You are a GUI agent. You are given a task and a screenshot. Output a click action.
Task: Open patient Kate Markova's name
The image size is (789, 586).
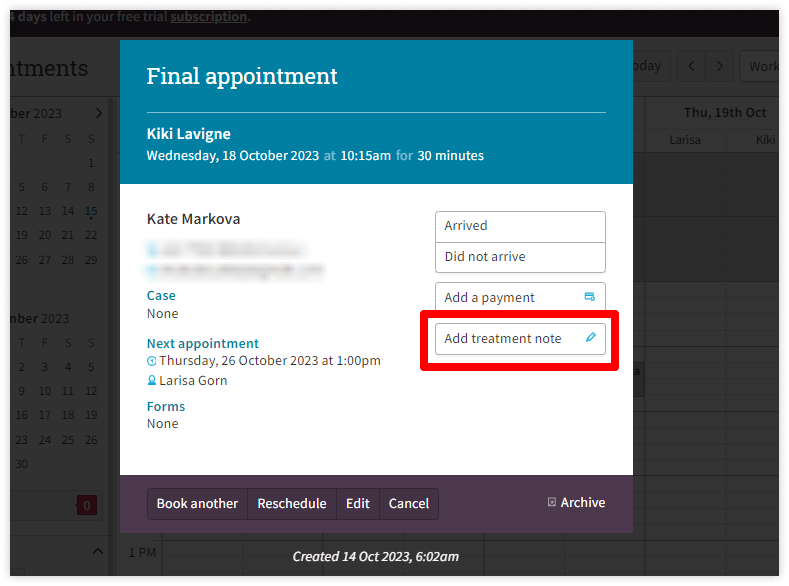194,219
